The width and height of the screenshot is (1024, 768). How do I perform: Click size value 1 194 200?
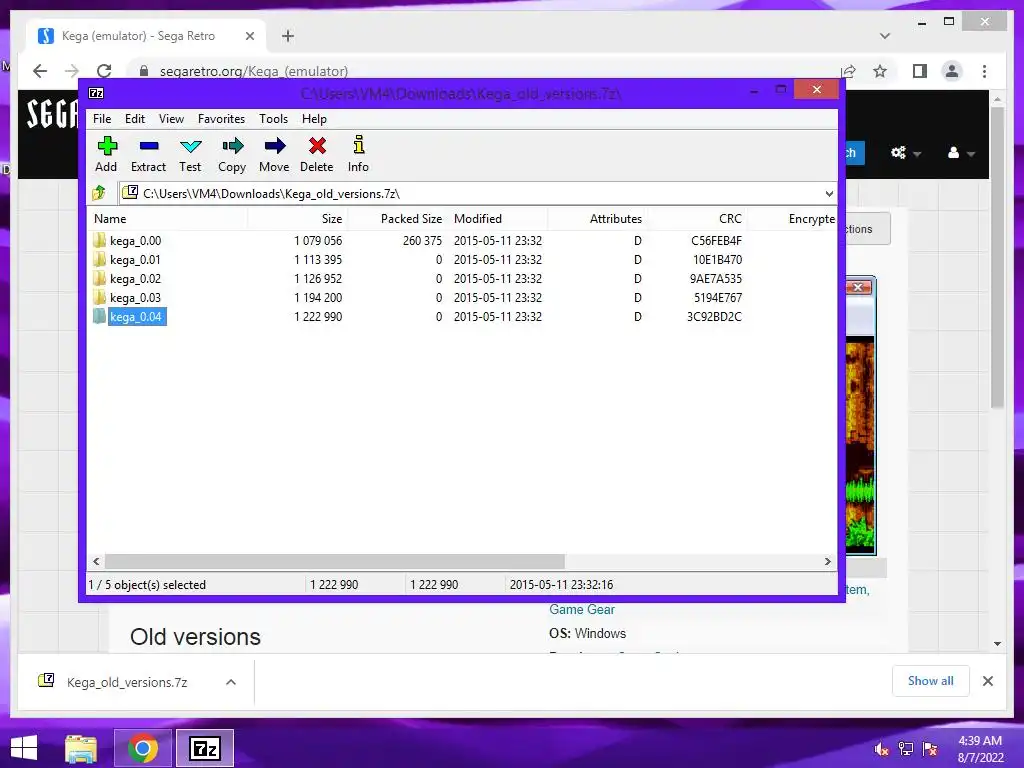tap(317, 297)
